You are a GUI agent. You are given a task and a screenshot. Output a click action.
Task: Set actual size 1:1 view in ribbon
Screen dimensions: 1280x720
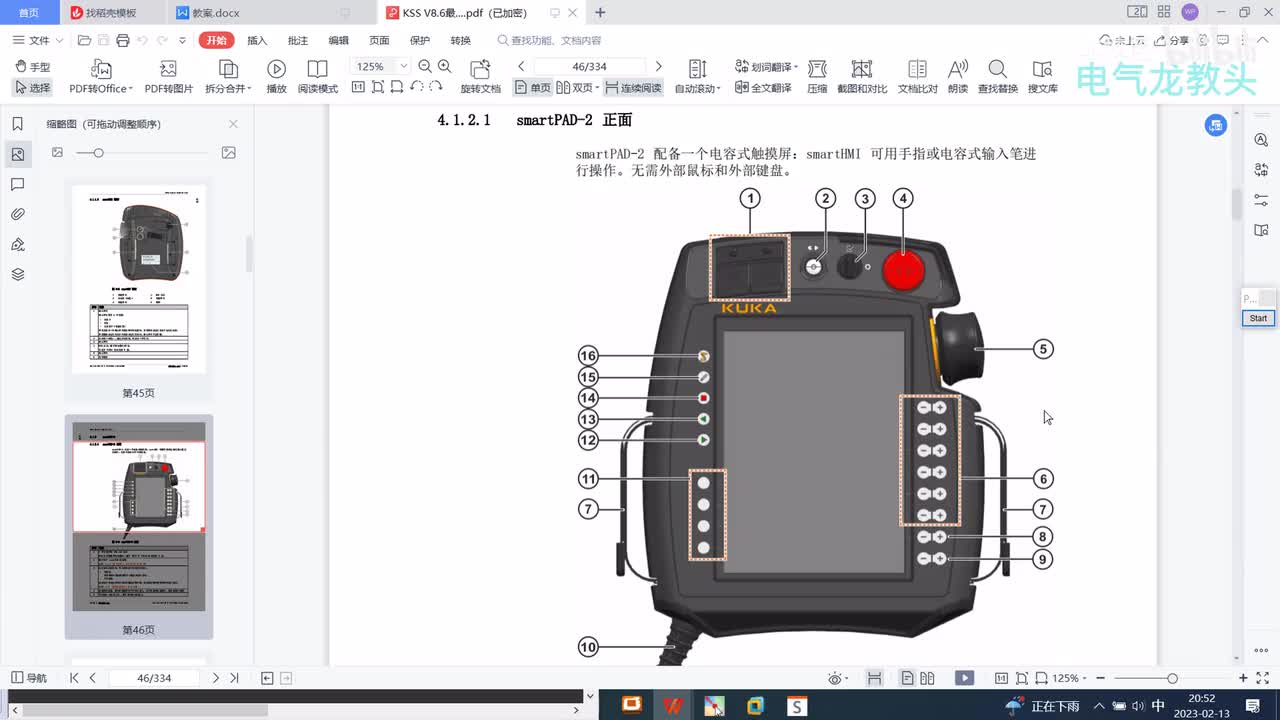[358, 87]
